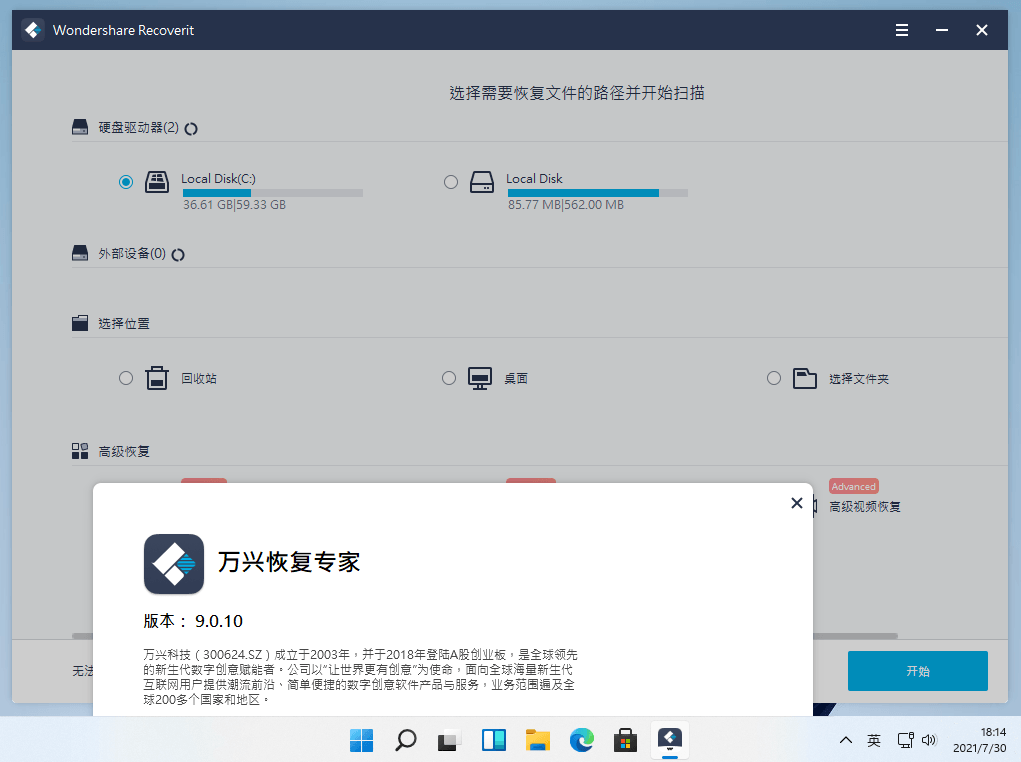
Task: Open File Explorer from the taskbar
Action: click(537, 741)
